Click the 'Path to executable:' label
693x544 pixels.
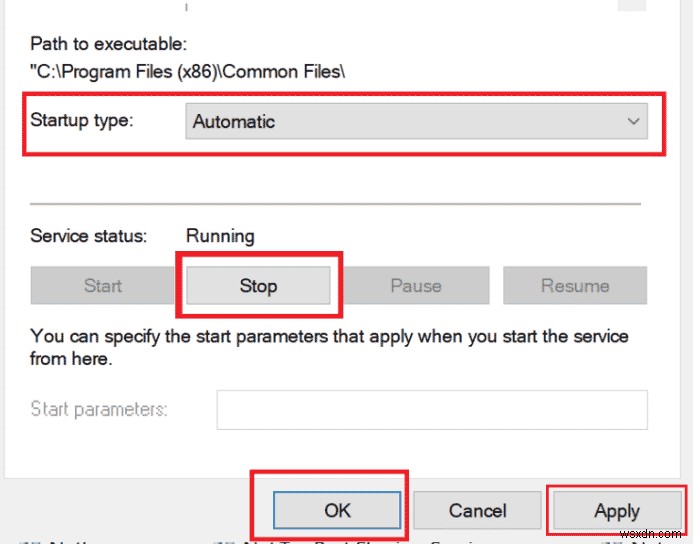click(109, 44)
